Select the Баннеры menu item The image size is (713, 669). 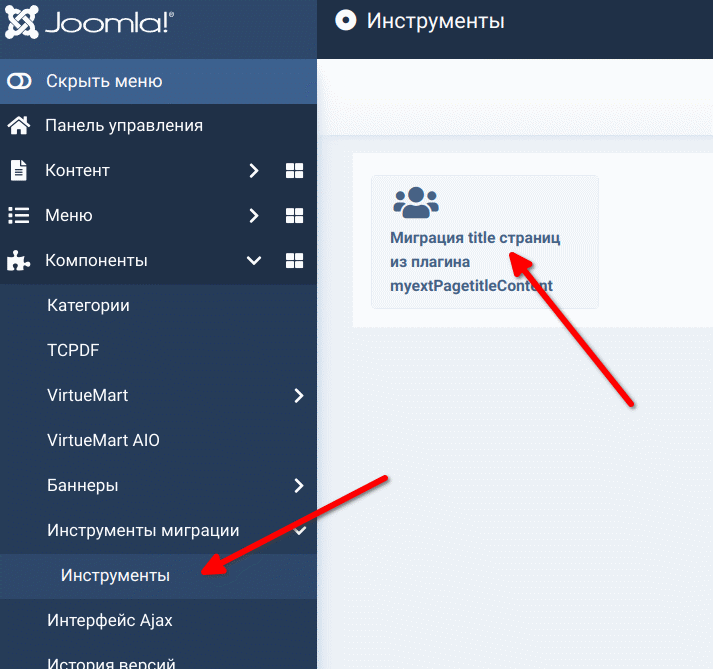(83, 485)
